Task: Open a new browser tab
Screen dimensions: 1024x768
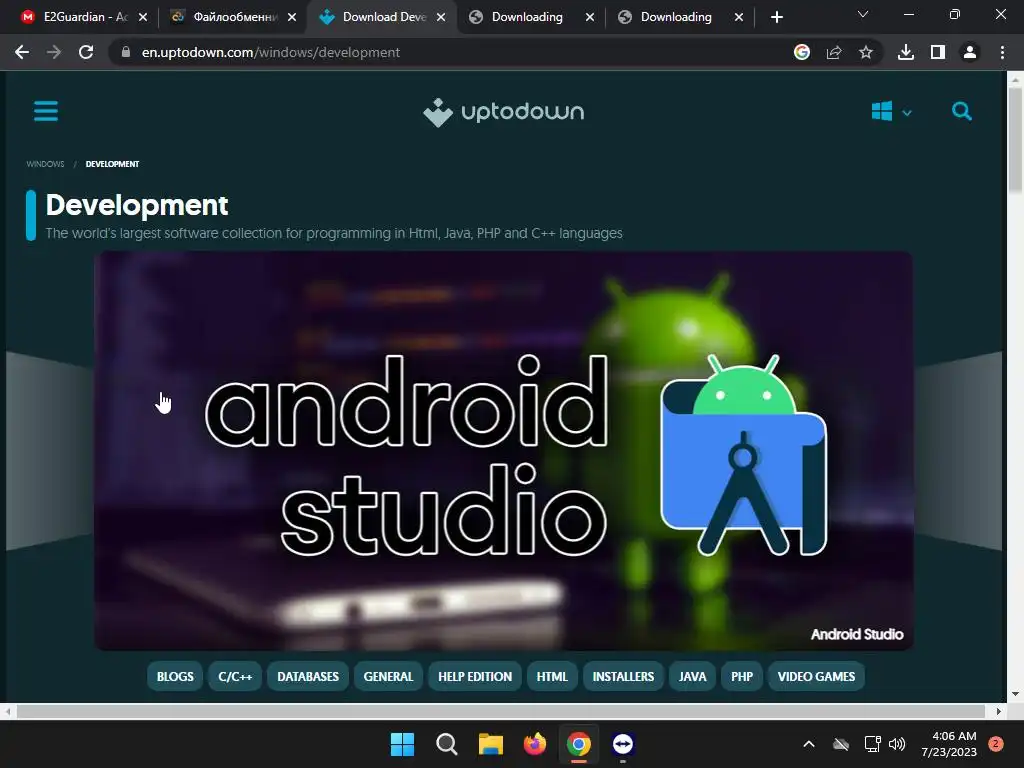Action: 776,17
